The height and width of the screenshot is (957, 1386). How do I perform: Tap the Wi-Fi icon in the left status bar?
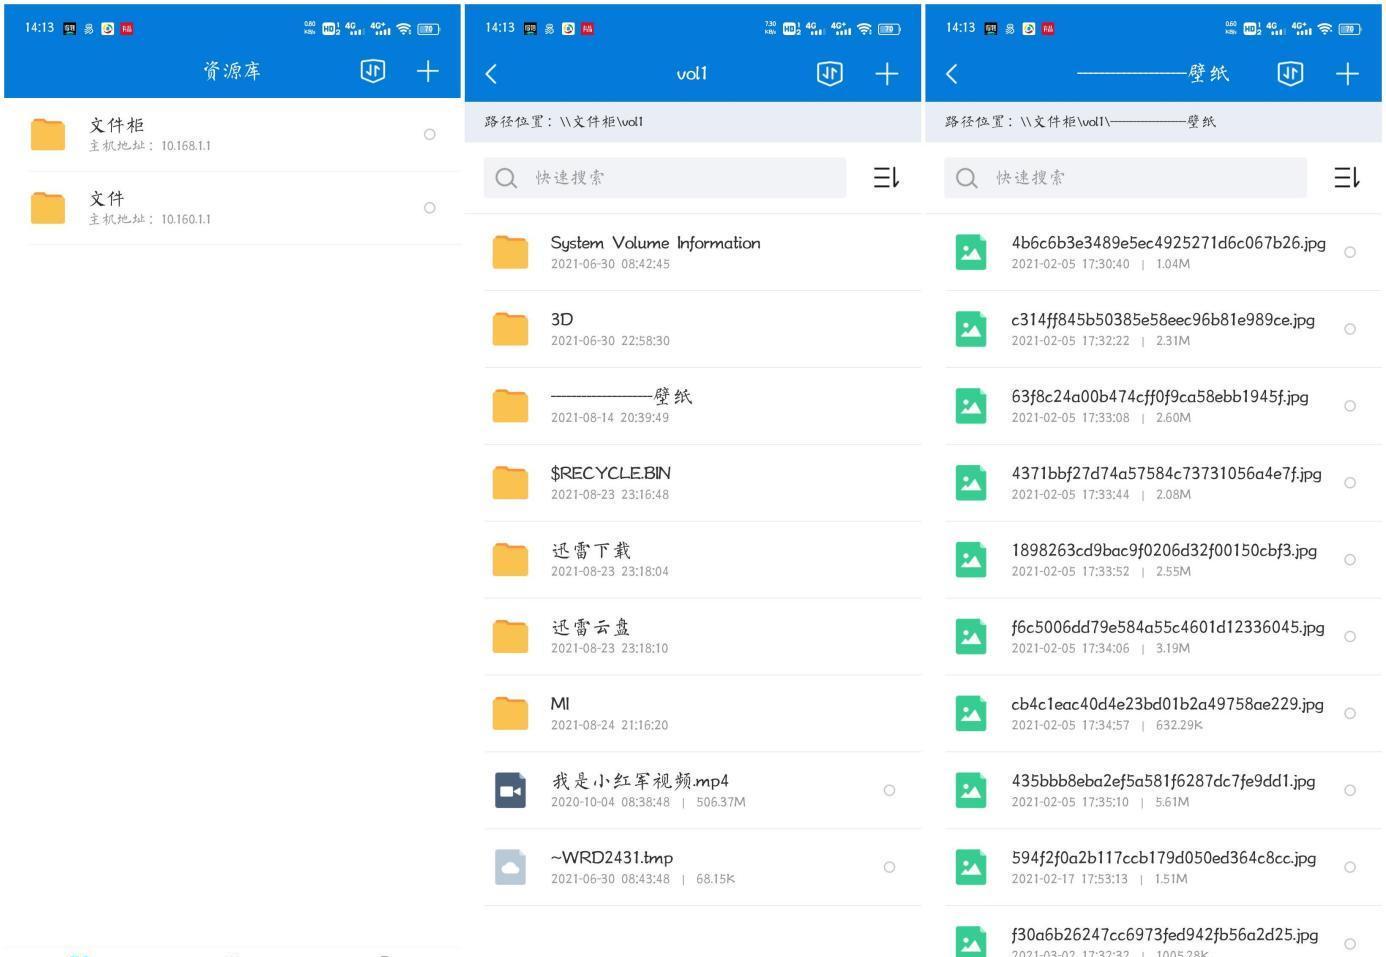point(404,29)
